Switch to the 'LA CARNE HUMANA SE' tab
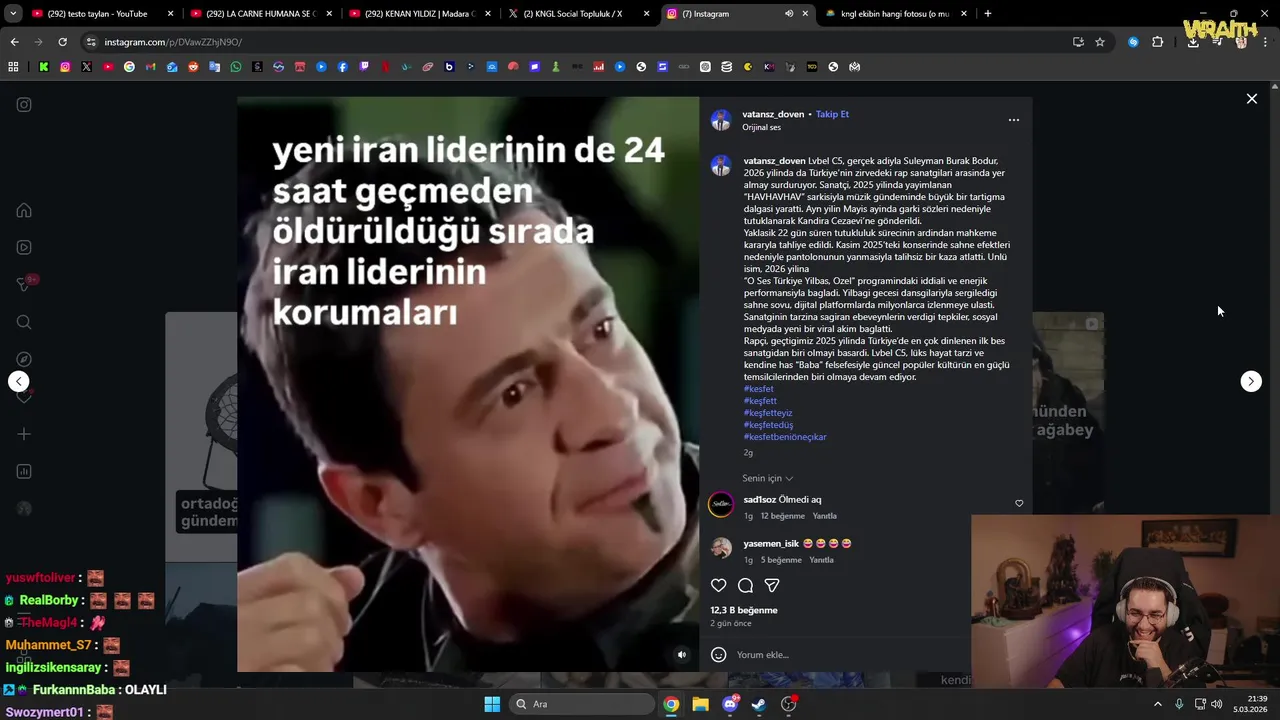This screenshot has height=720, width=1280. click(x=261, y=14)
